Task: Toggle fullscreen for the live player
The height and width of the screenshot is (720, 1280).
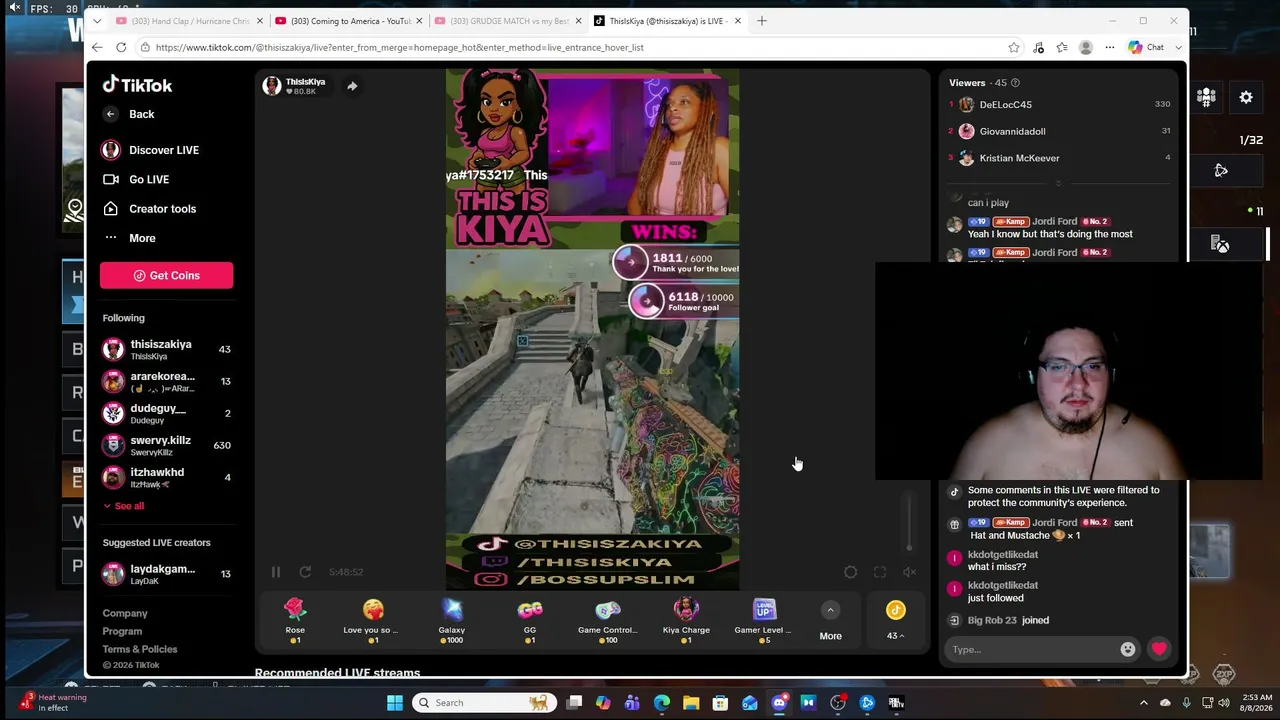Action: pos(880,572)
